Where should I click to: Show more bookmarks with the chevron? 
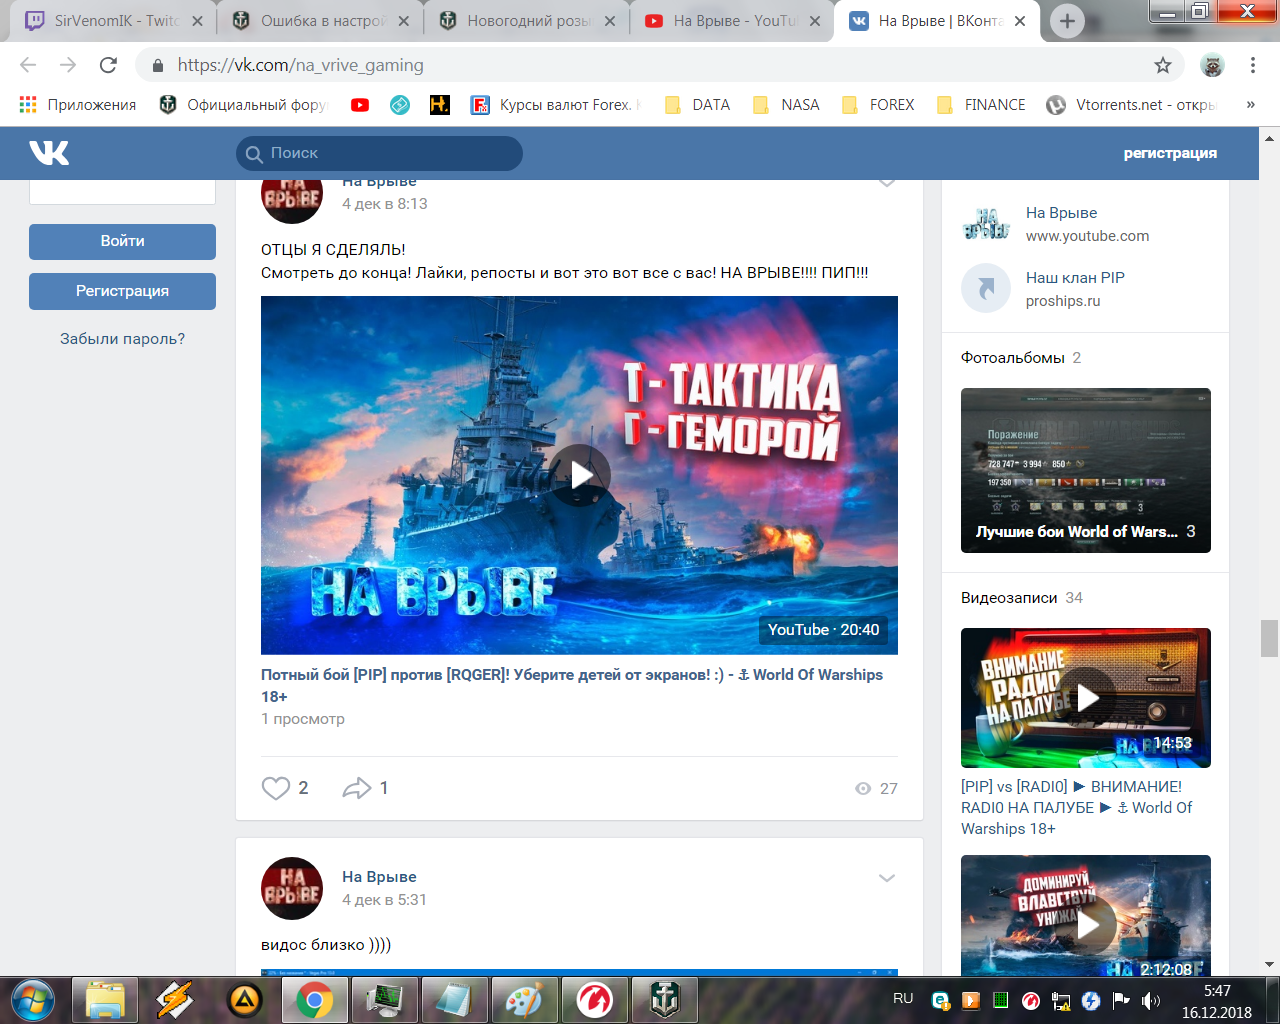pyautogui.click(x=1250, y=105)
